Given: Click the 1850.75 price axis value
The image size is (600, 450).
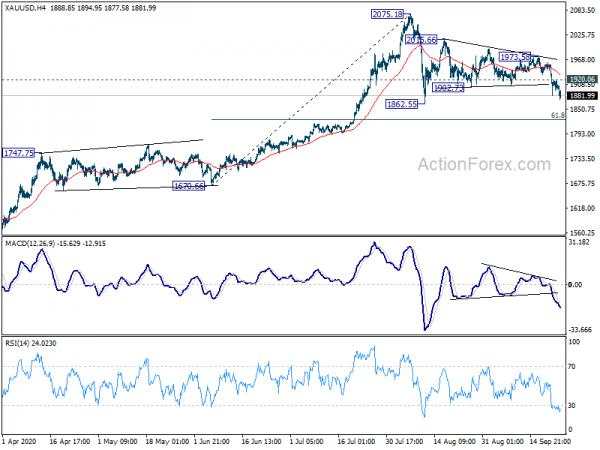Looking at the screenshot, I should (x=581, y=109).
